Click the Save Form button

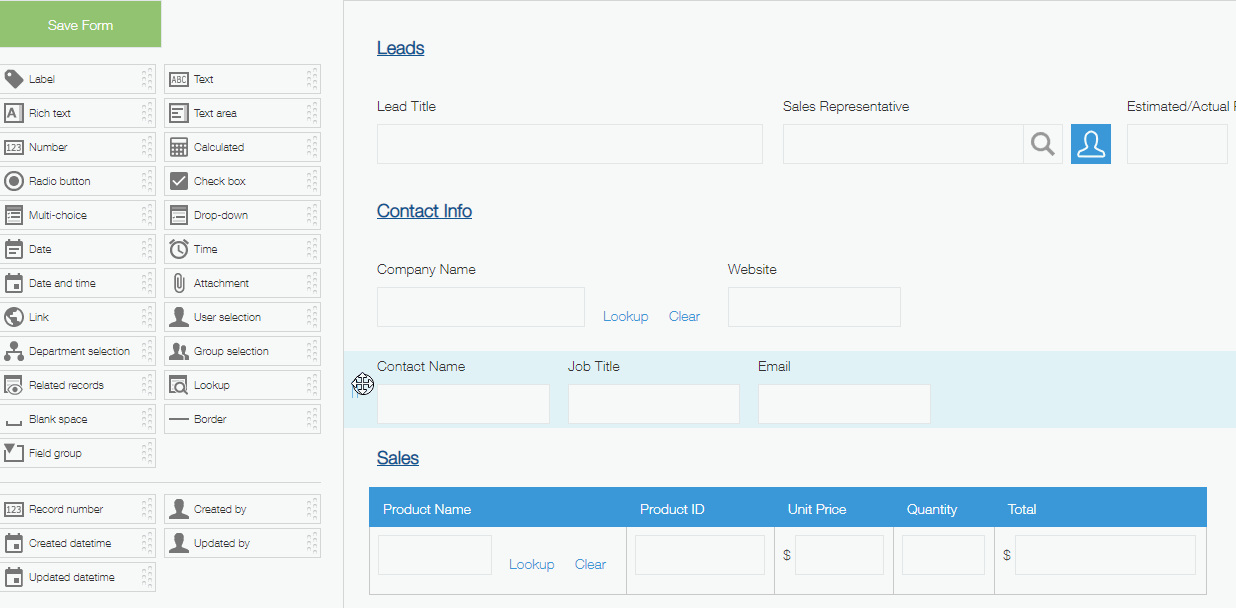point(80,25)
